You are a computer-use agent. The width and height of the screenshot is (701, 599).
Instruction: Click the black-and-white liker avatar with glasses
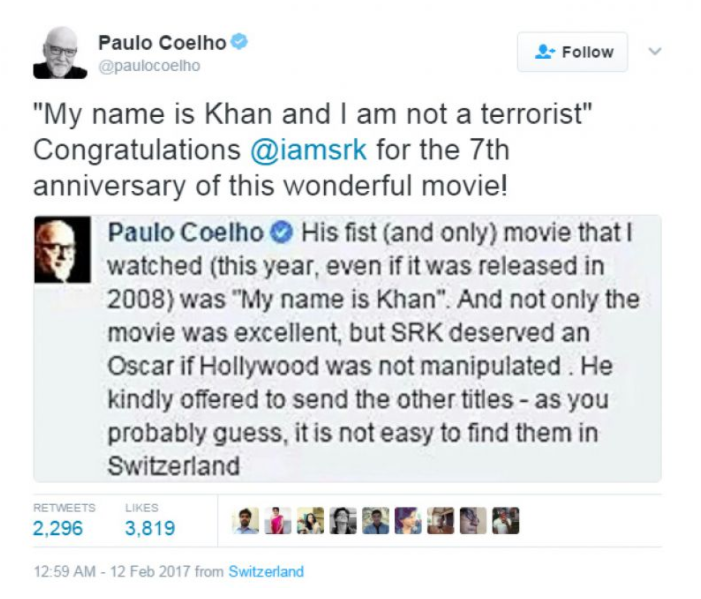(343, 521)
